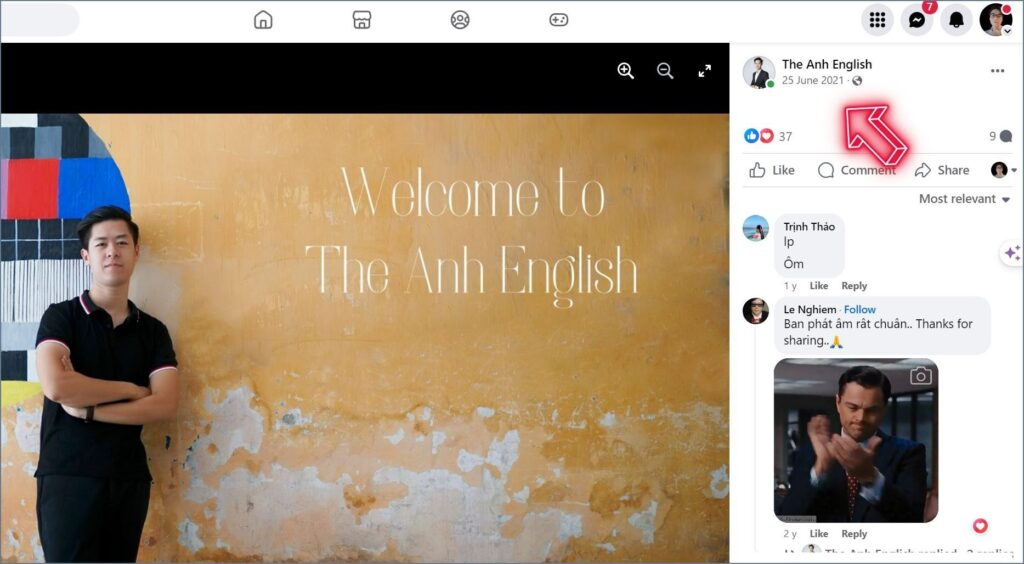
Task: Click the 1 y timestamp on Trịnh Thảo's comment
Action: click(x=790, y=286)
